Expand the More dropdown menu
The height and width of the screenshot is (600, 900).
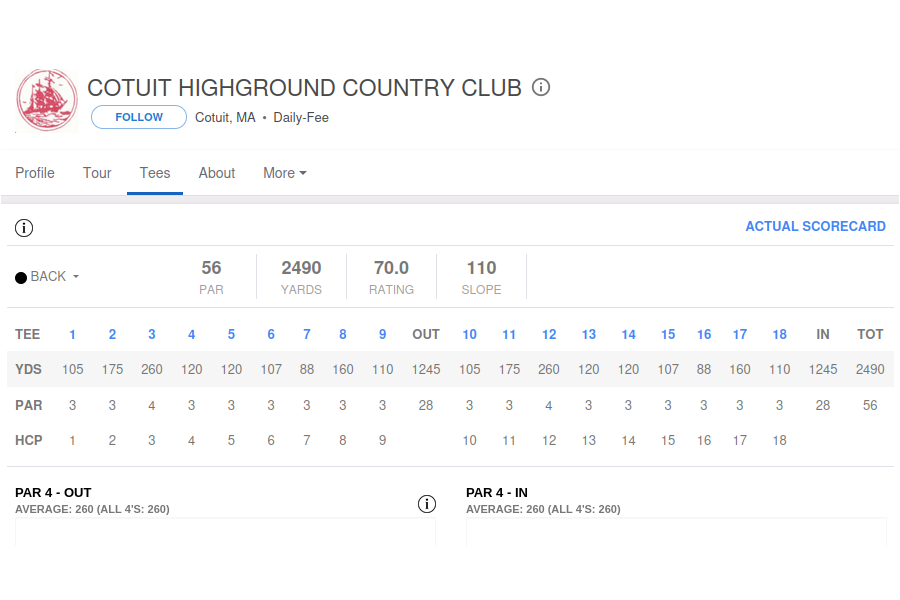[x=285, y=173]
